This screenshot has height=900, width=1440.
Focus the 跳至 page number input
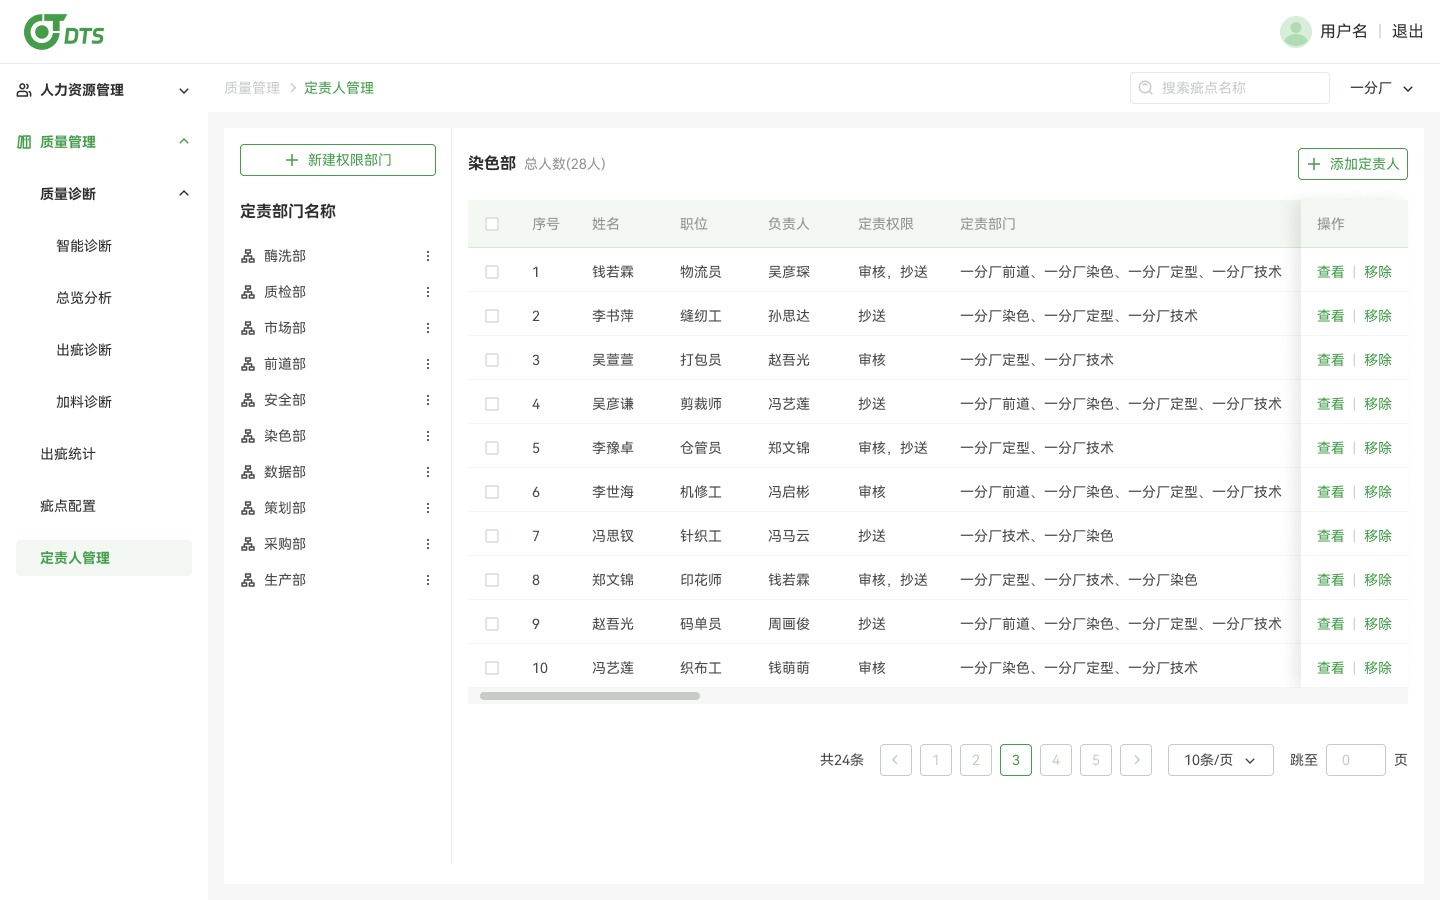click(x=1356, y=760)
